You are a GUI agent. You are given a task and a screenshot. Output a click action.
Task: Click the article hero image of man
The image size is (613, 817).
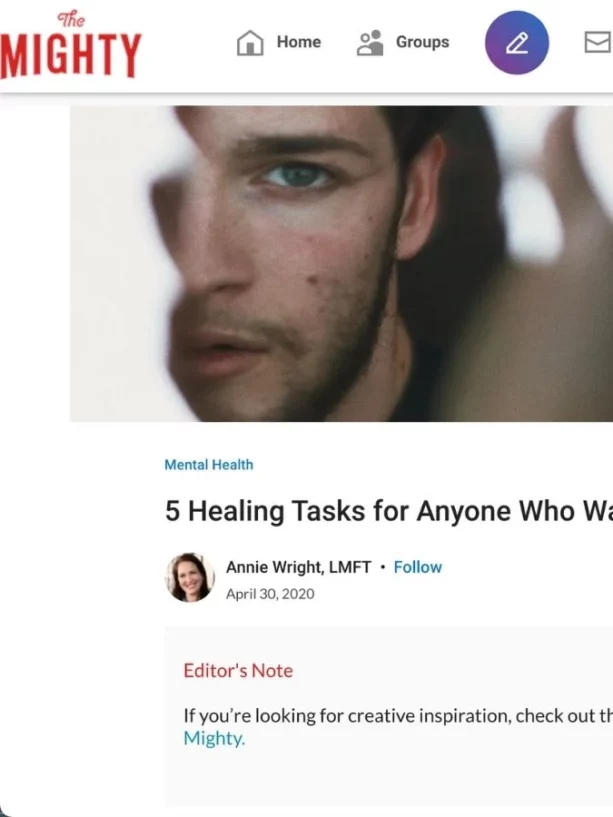coord(341,264)
